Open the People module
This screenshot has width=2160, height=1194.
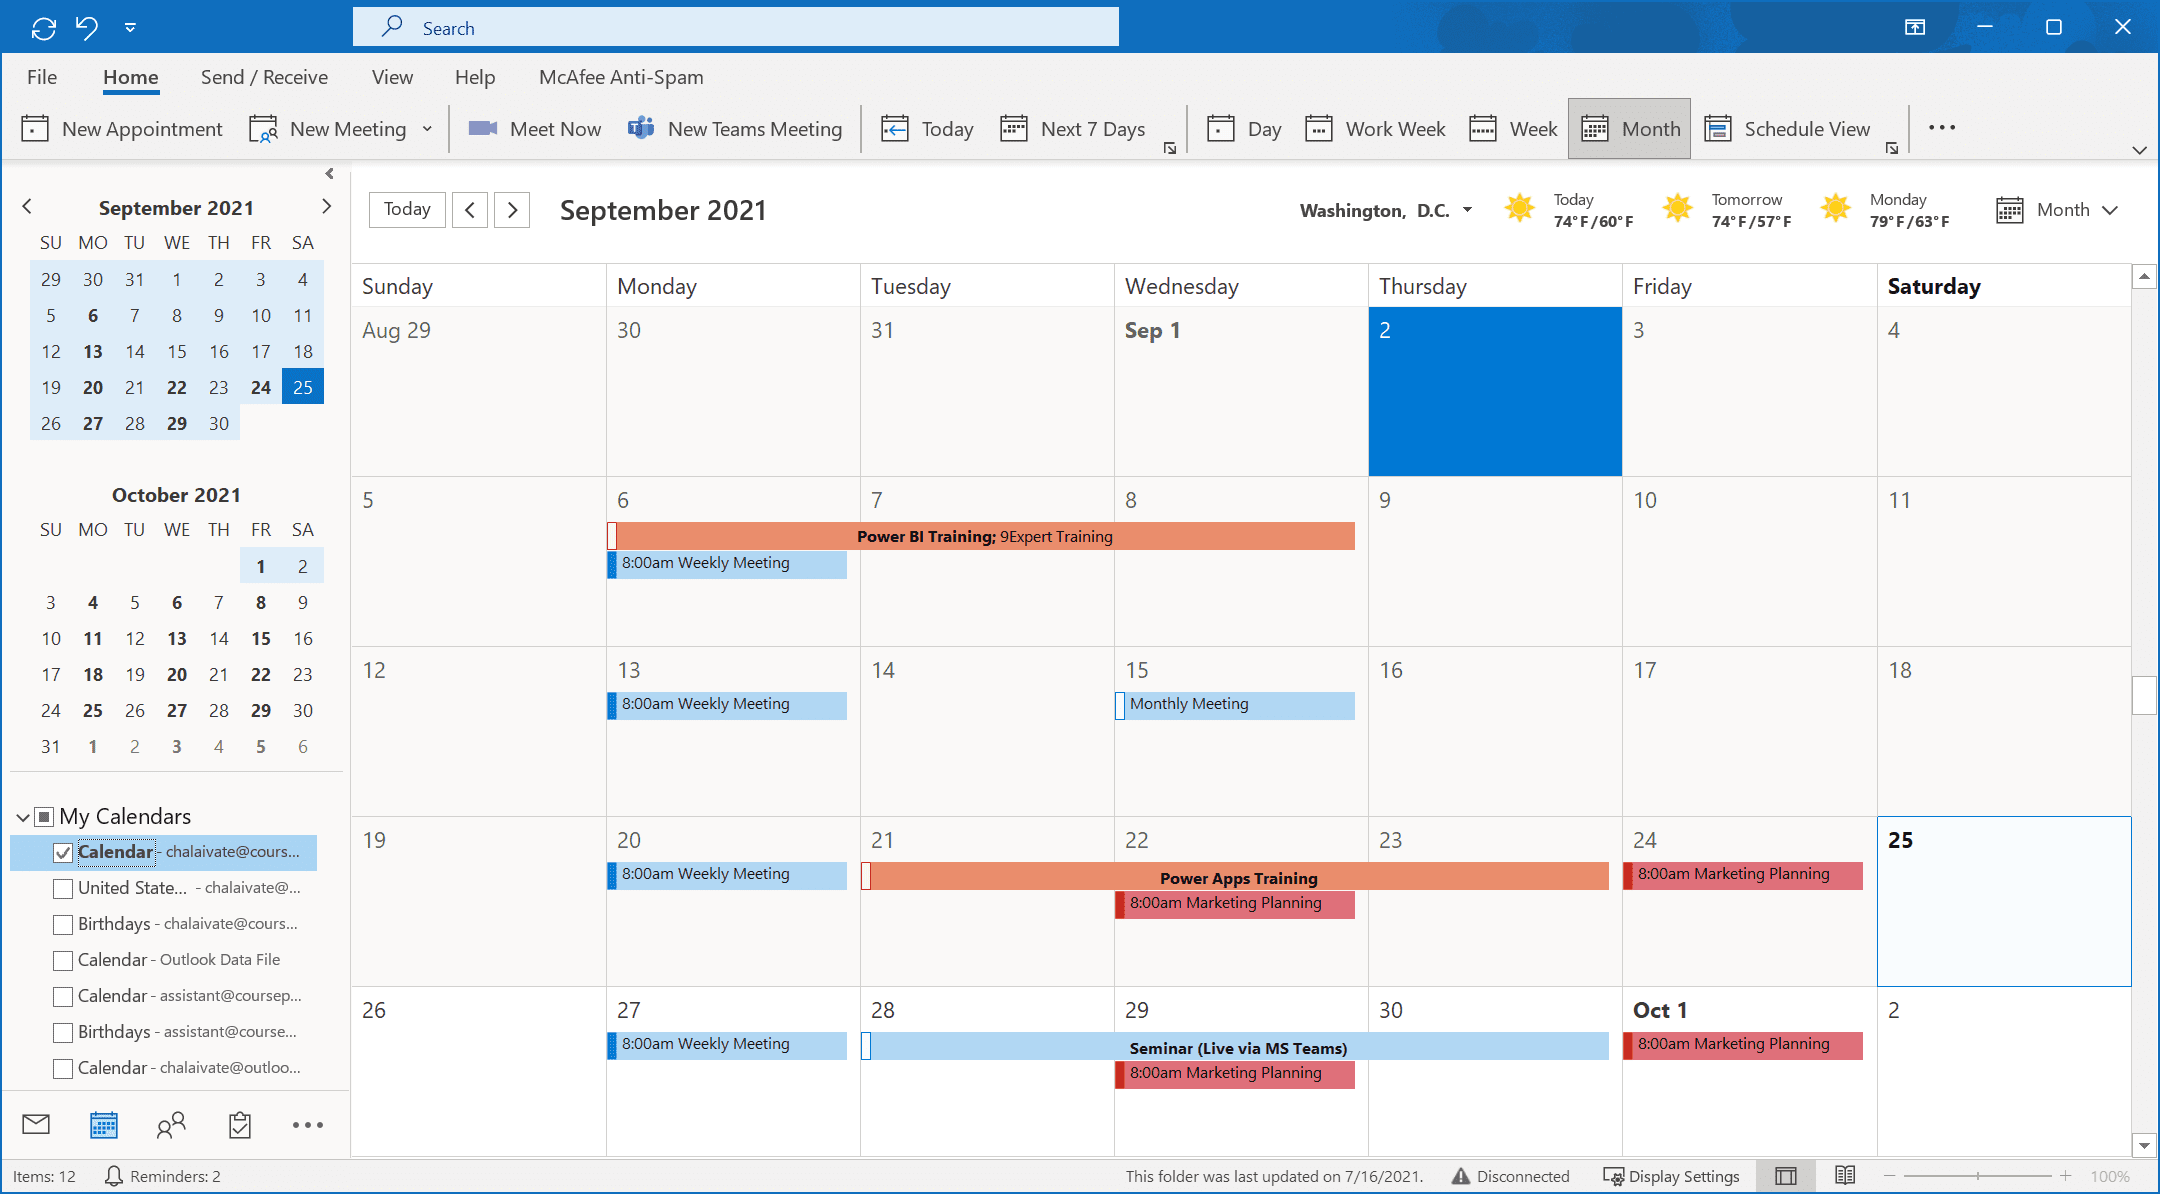point(170,1124)
